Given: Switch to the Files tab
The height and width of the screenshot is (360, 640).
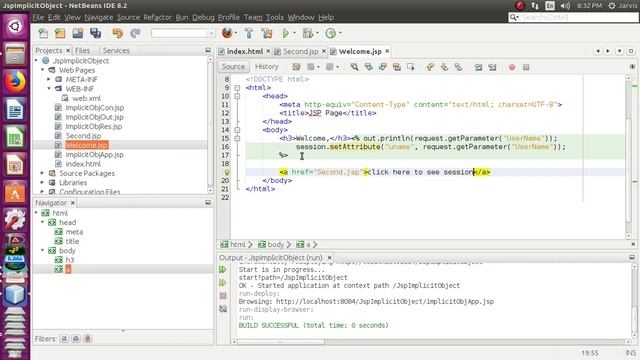Looking at the screenshot, I should (x=82, y=50).
